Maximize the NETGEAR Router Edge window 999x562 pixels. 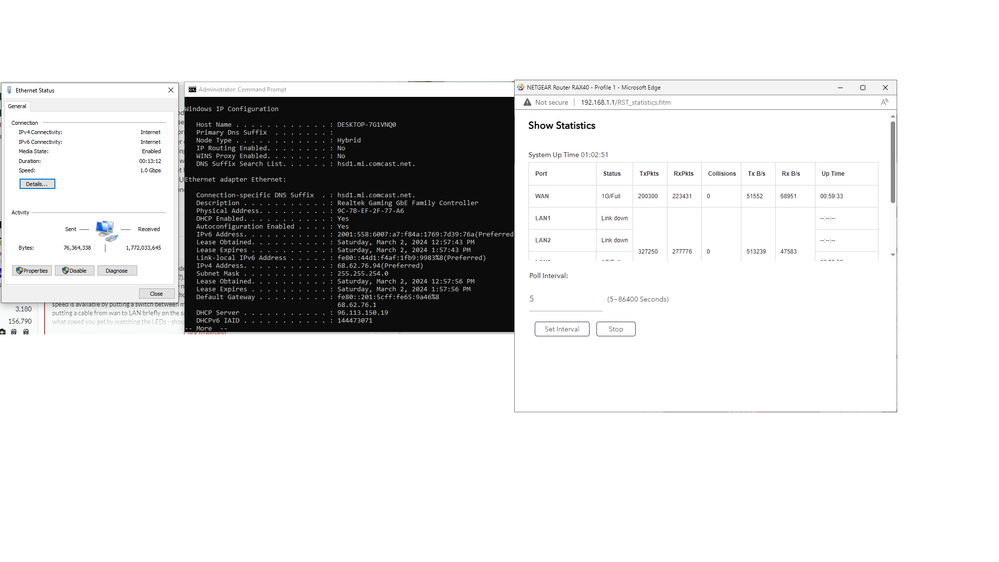863,87
